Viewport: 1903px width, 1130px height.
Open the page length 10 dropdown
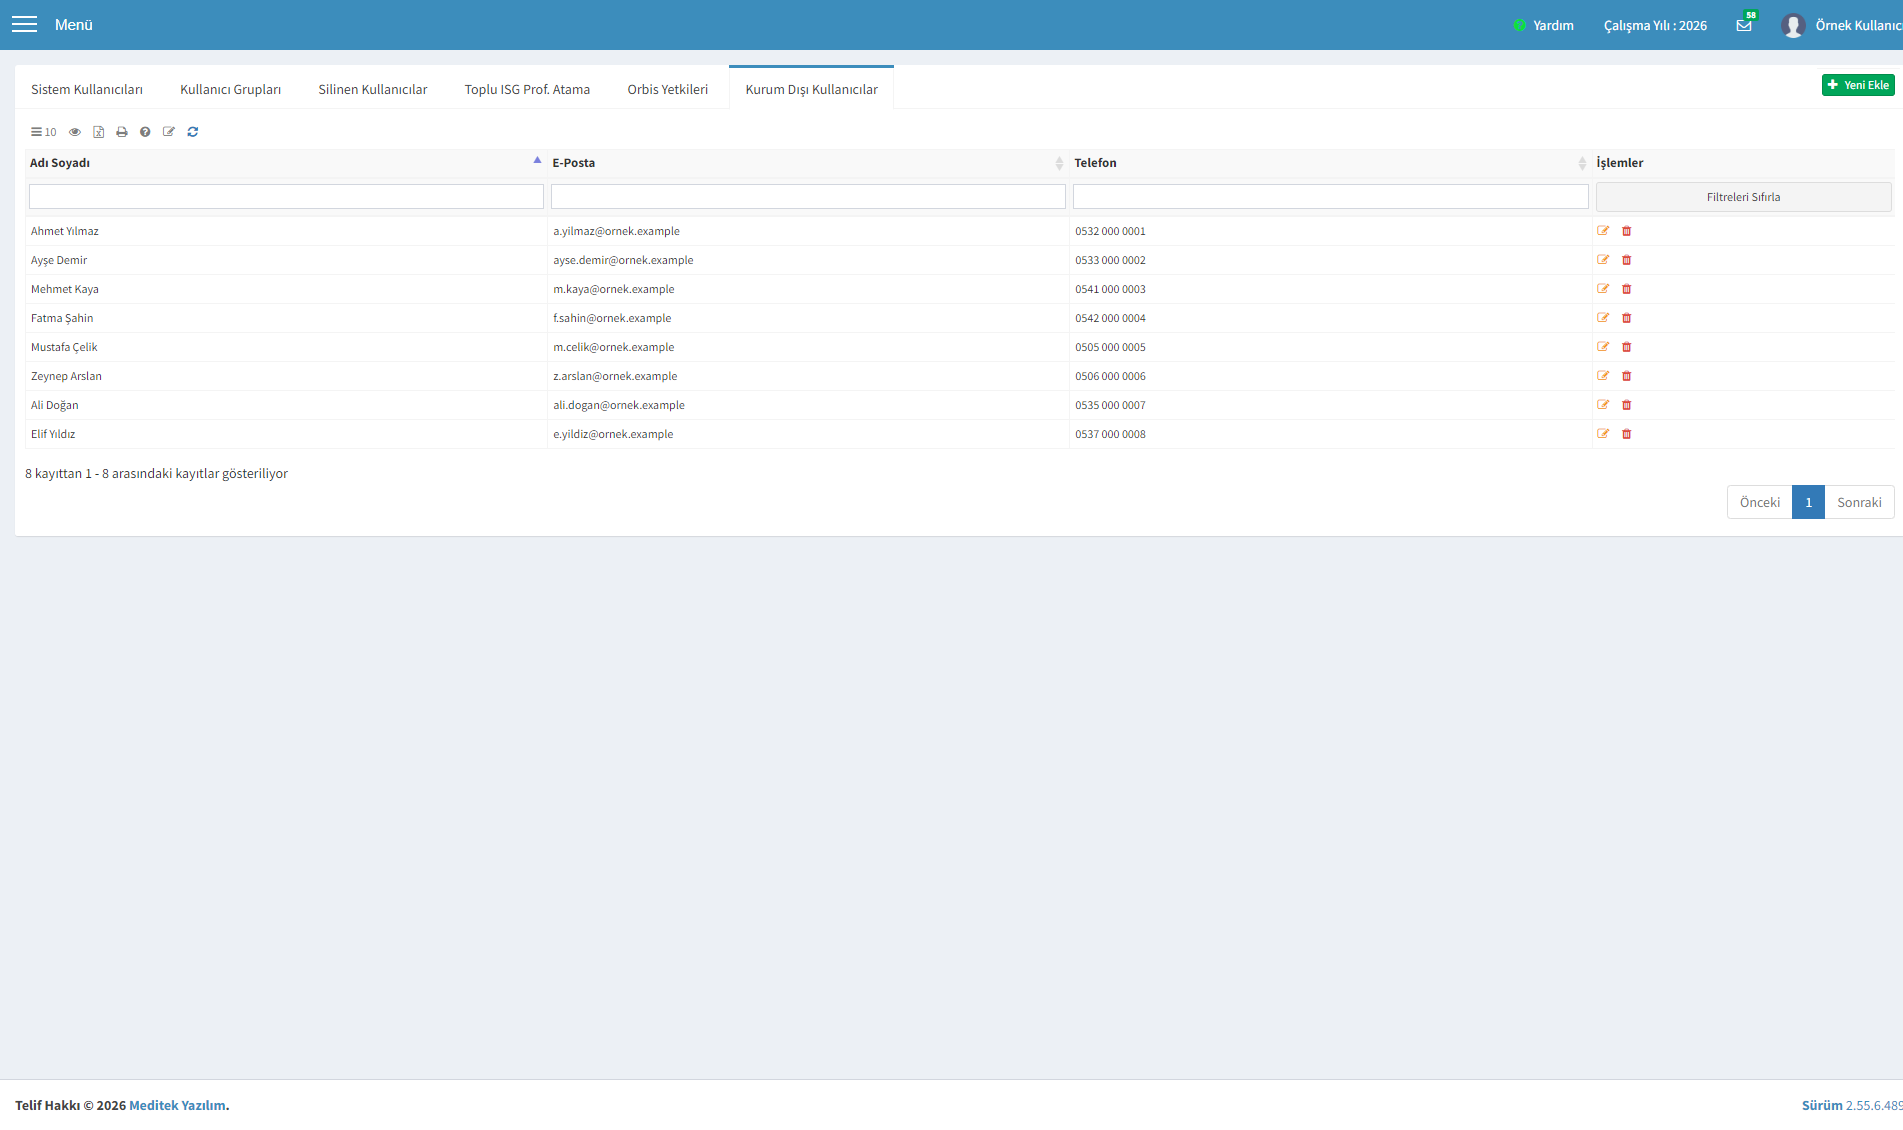click(43, 132)
